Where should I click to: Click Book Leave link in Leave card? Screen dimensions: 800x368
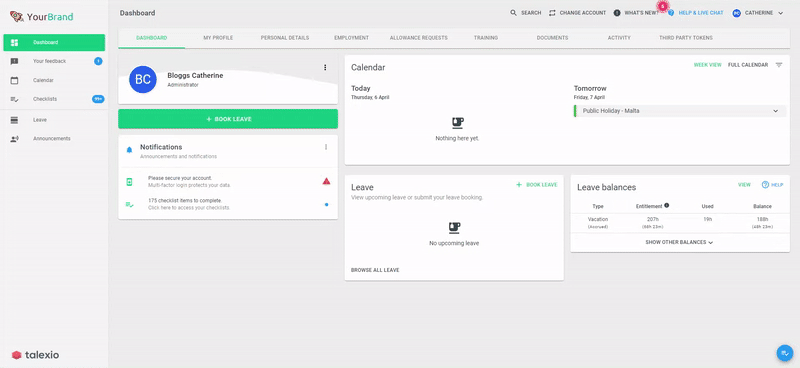coord(537,185)
